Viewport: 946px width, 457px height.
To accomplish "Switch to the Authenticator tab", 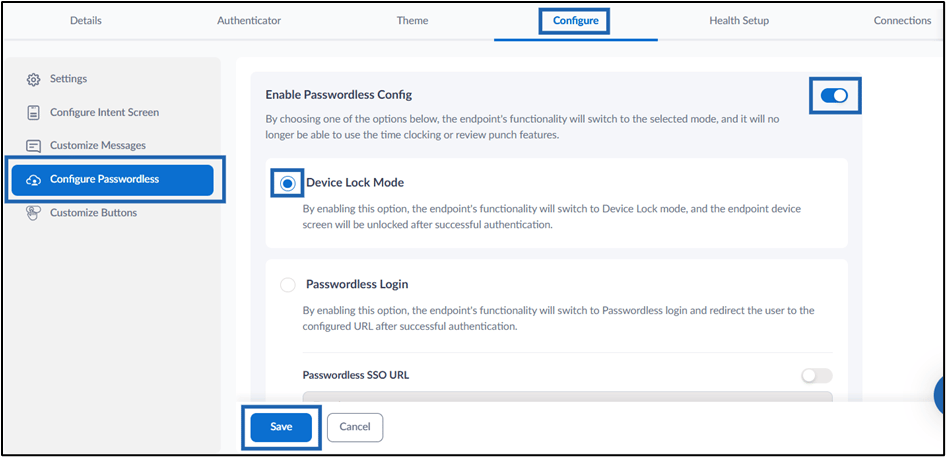I will (x=249, y=21).
